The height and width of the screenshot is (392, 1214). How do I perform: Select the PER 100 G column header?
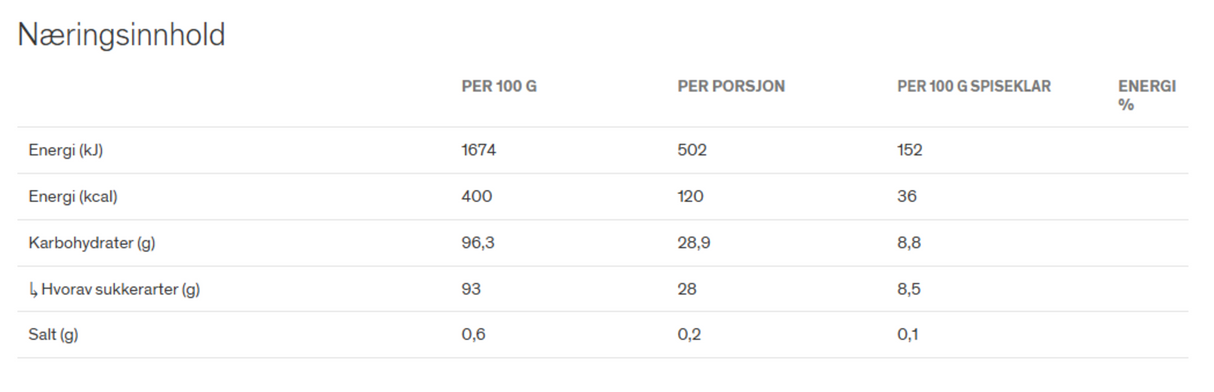point(499,87)
